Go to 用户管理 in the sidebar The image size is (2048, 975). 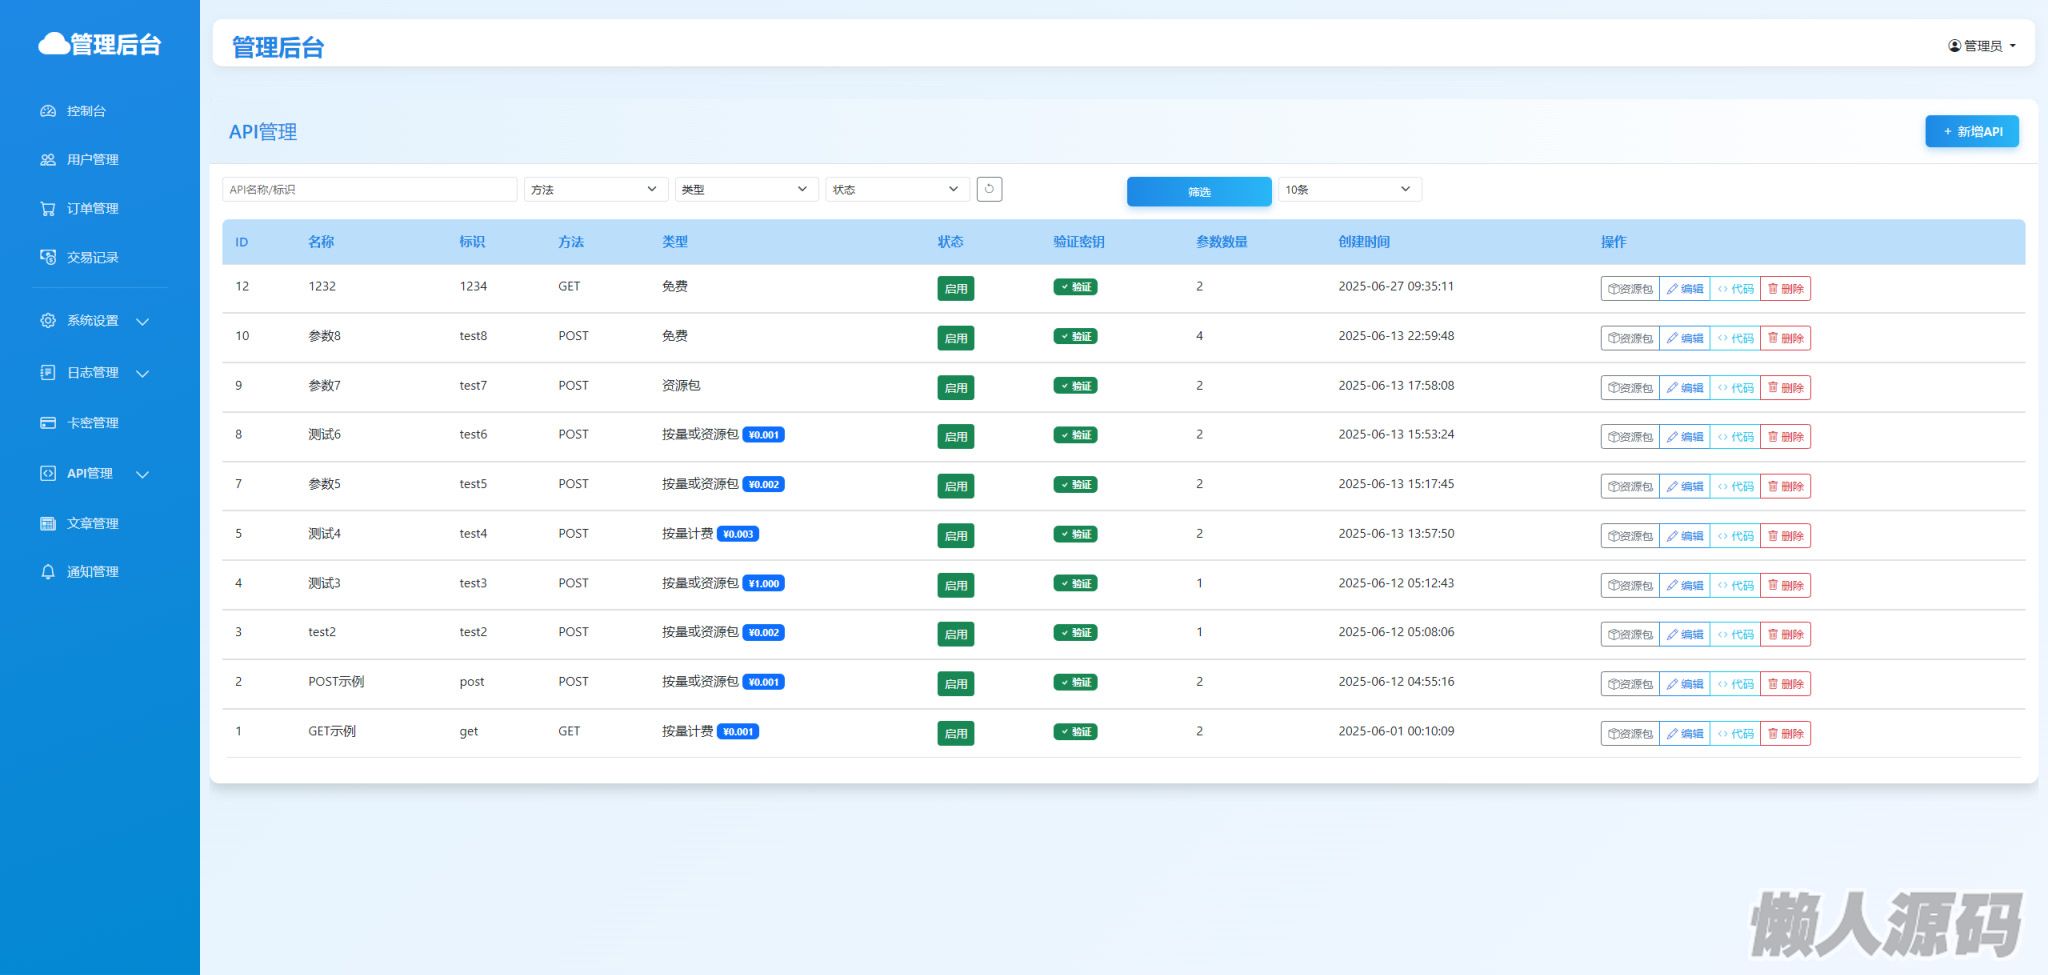point(92,160)
